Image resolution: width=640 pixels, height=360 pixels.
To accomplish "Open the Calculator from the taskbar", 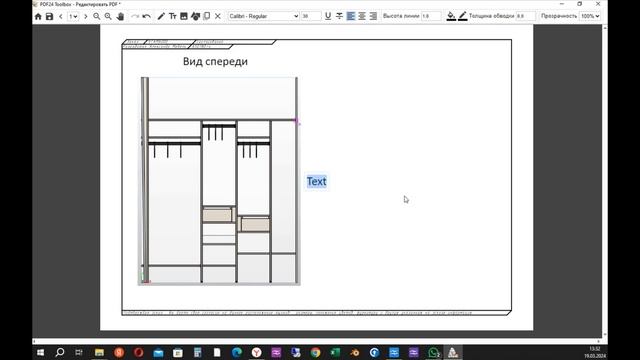I will (198, 352).
